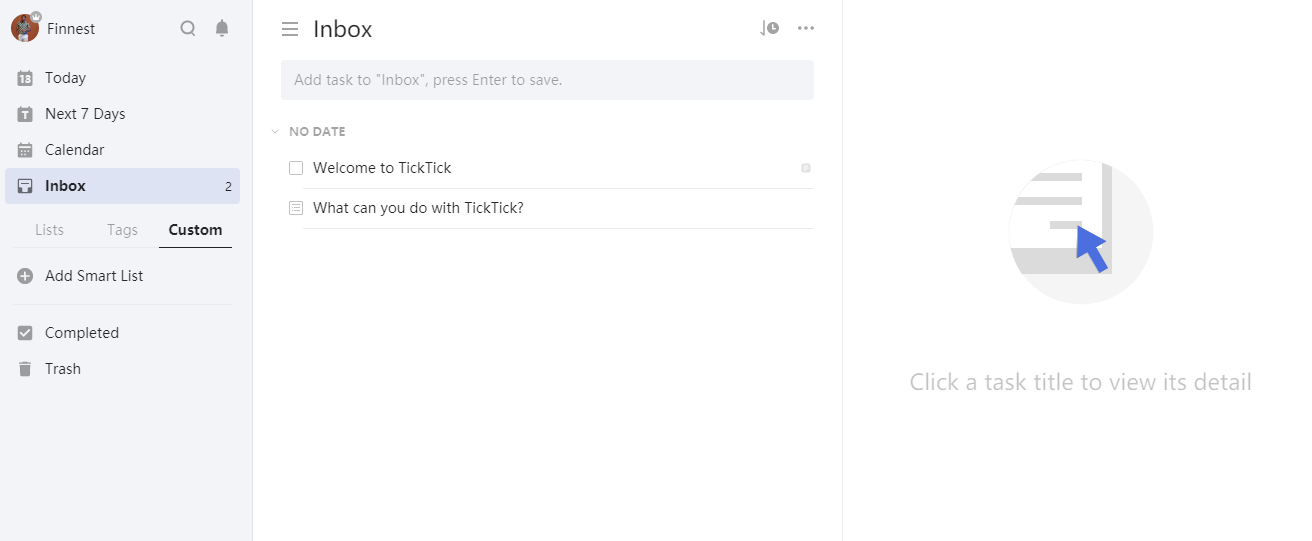This screenshot has width=1312, height=541.
Task: Switch to the Tags tab
Action: 122,230
